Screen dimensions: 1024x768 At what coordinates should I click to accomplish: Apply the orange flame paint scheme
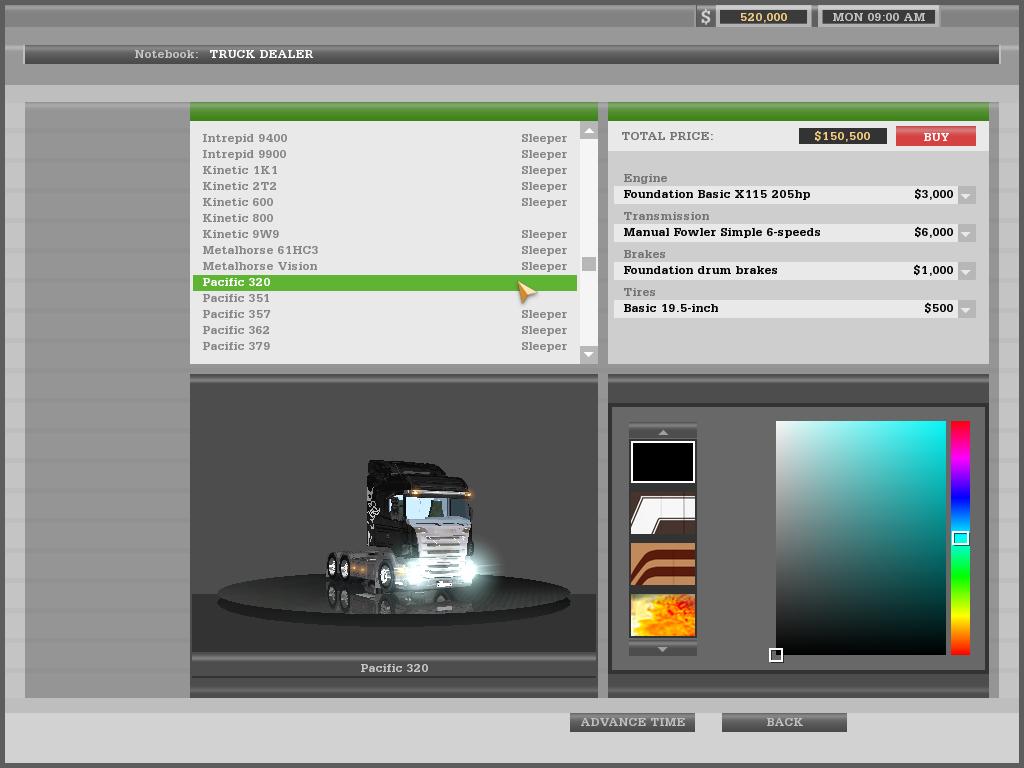coord(662,615)
